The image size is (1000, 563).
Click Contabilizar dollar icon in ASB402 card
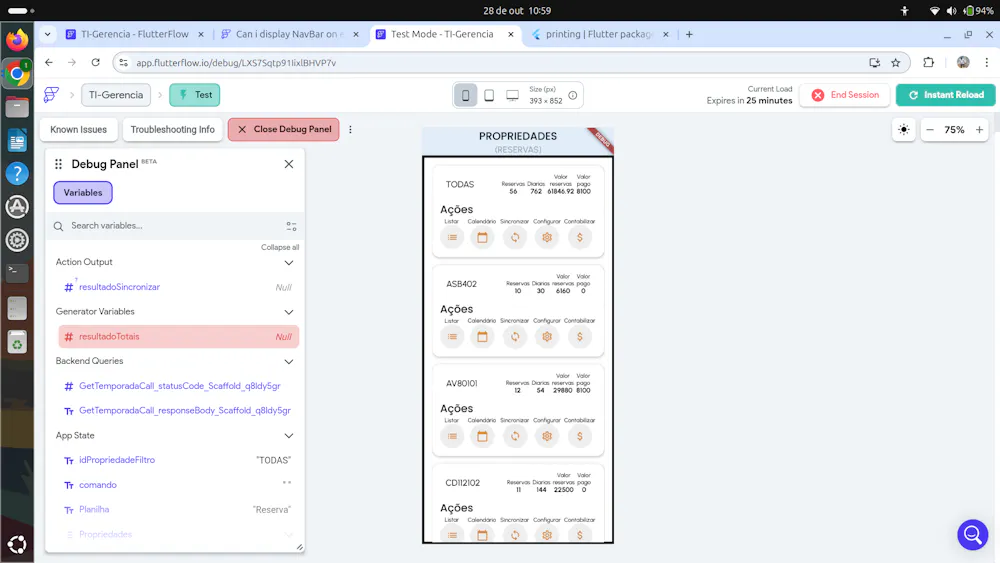pos(580,337)
